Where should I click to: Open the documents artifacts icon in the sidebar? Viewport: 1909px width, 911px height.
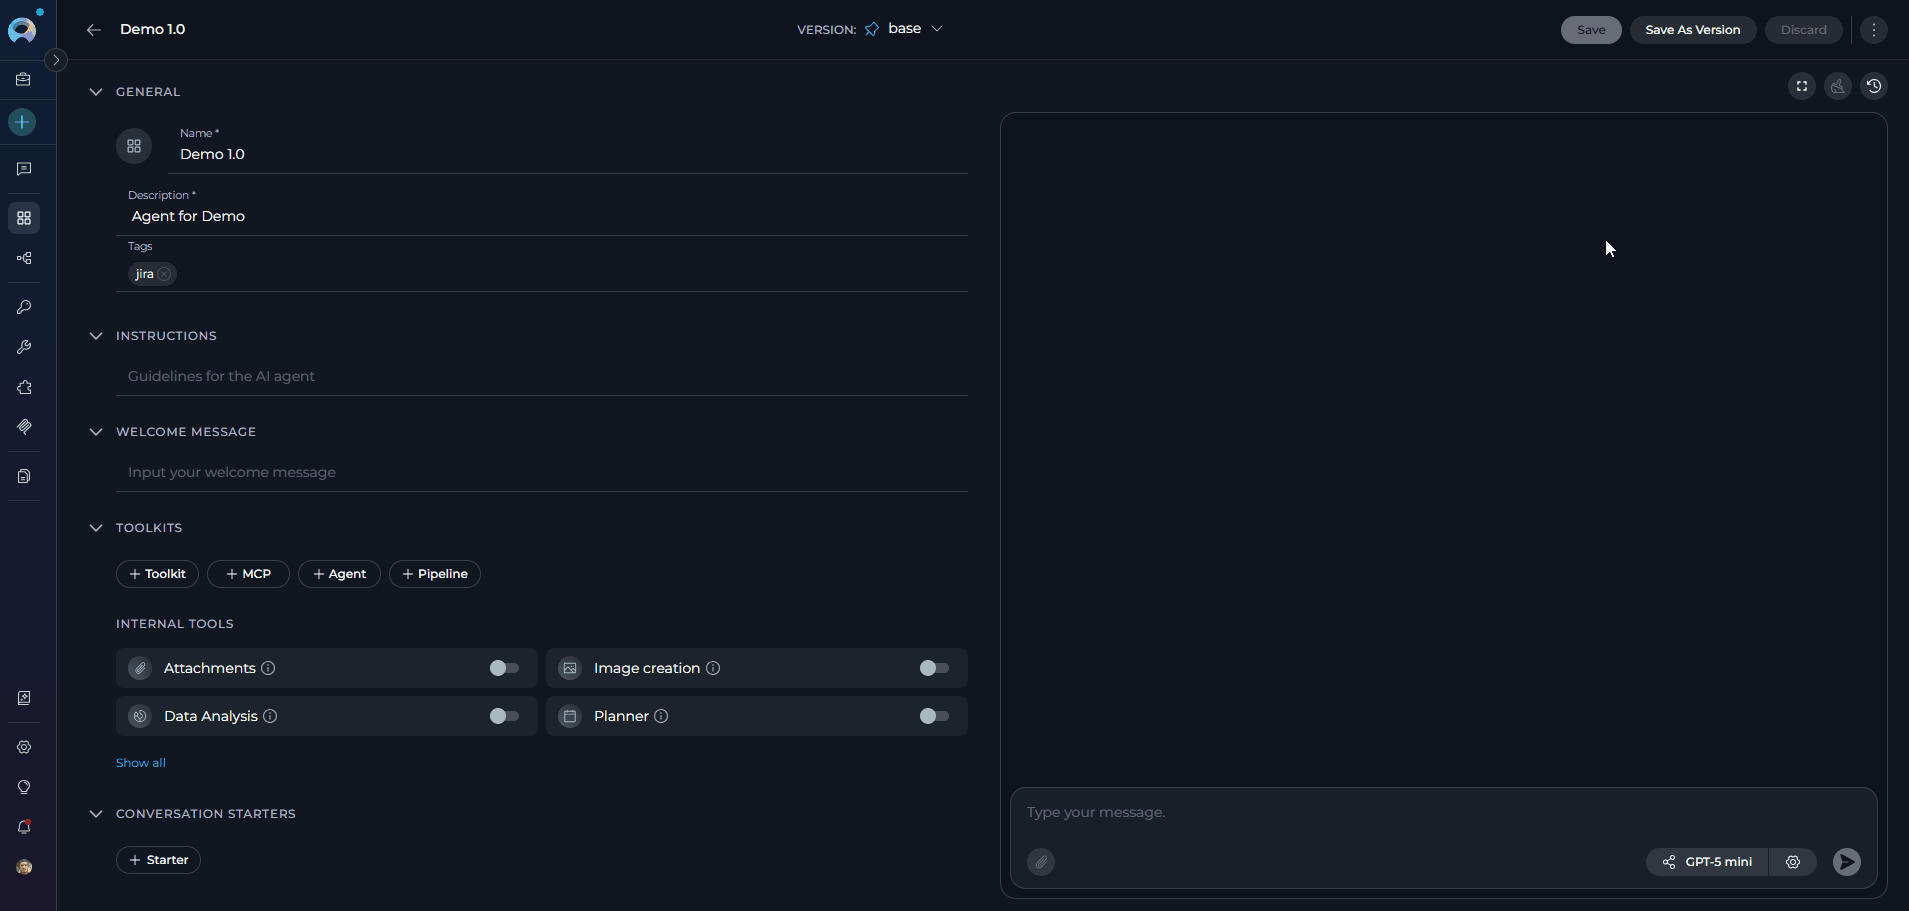pyautogui.click(x=24, y=476)
